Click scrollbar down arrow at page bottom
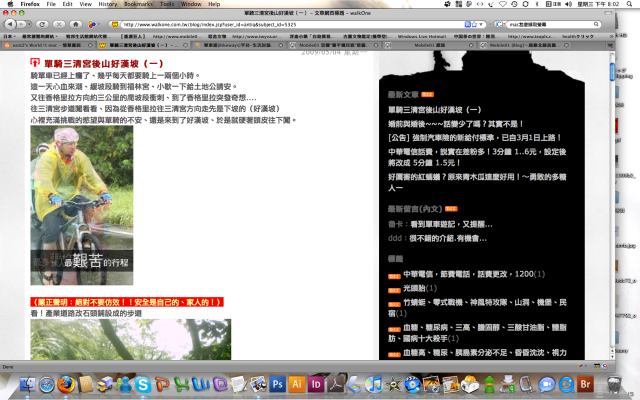The image size is (640, 400). [x=612, y=356]
